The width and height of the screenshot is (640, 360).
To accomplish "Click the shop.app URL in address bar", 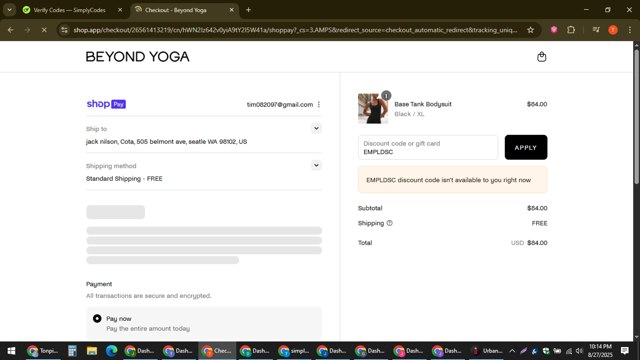I will 295,30.
